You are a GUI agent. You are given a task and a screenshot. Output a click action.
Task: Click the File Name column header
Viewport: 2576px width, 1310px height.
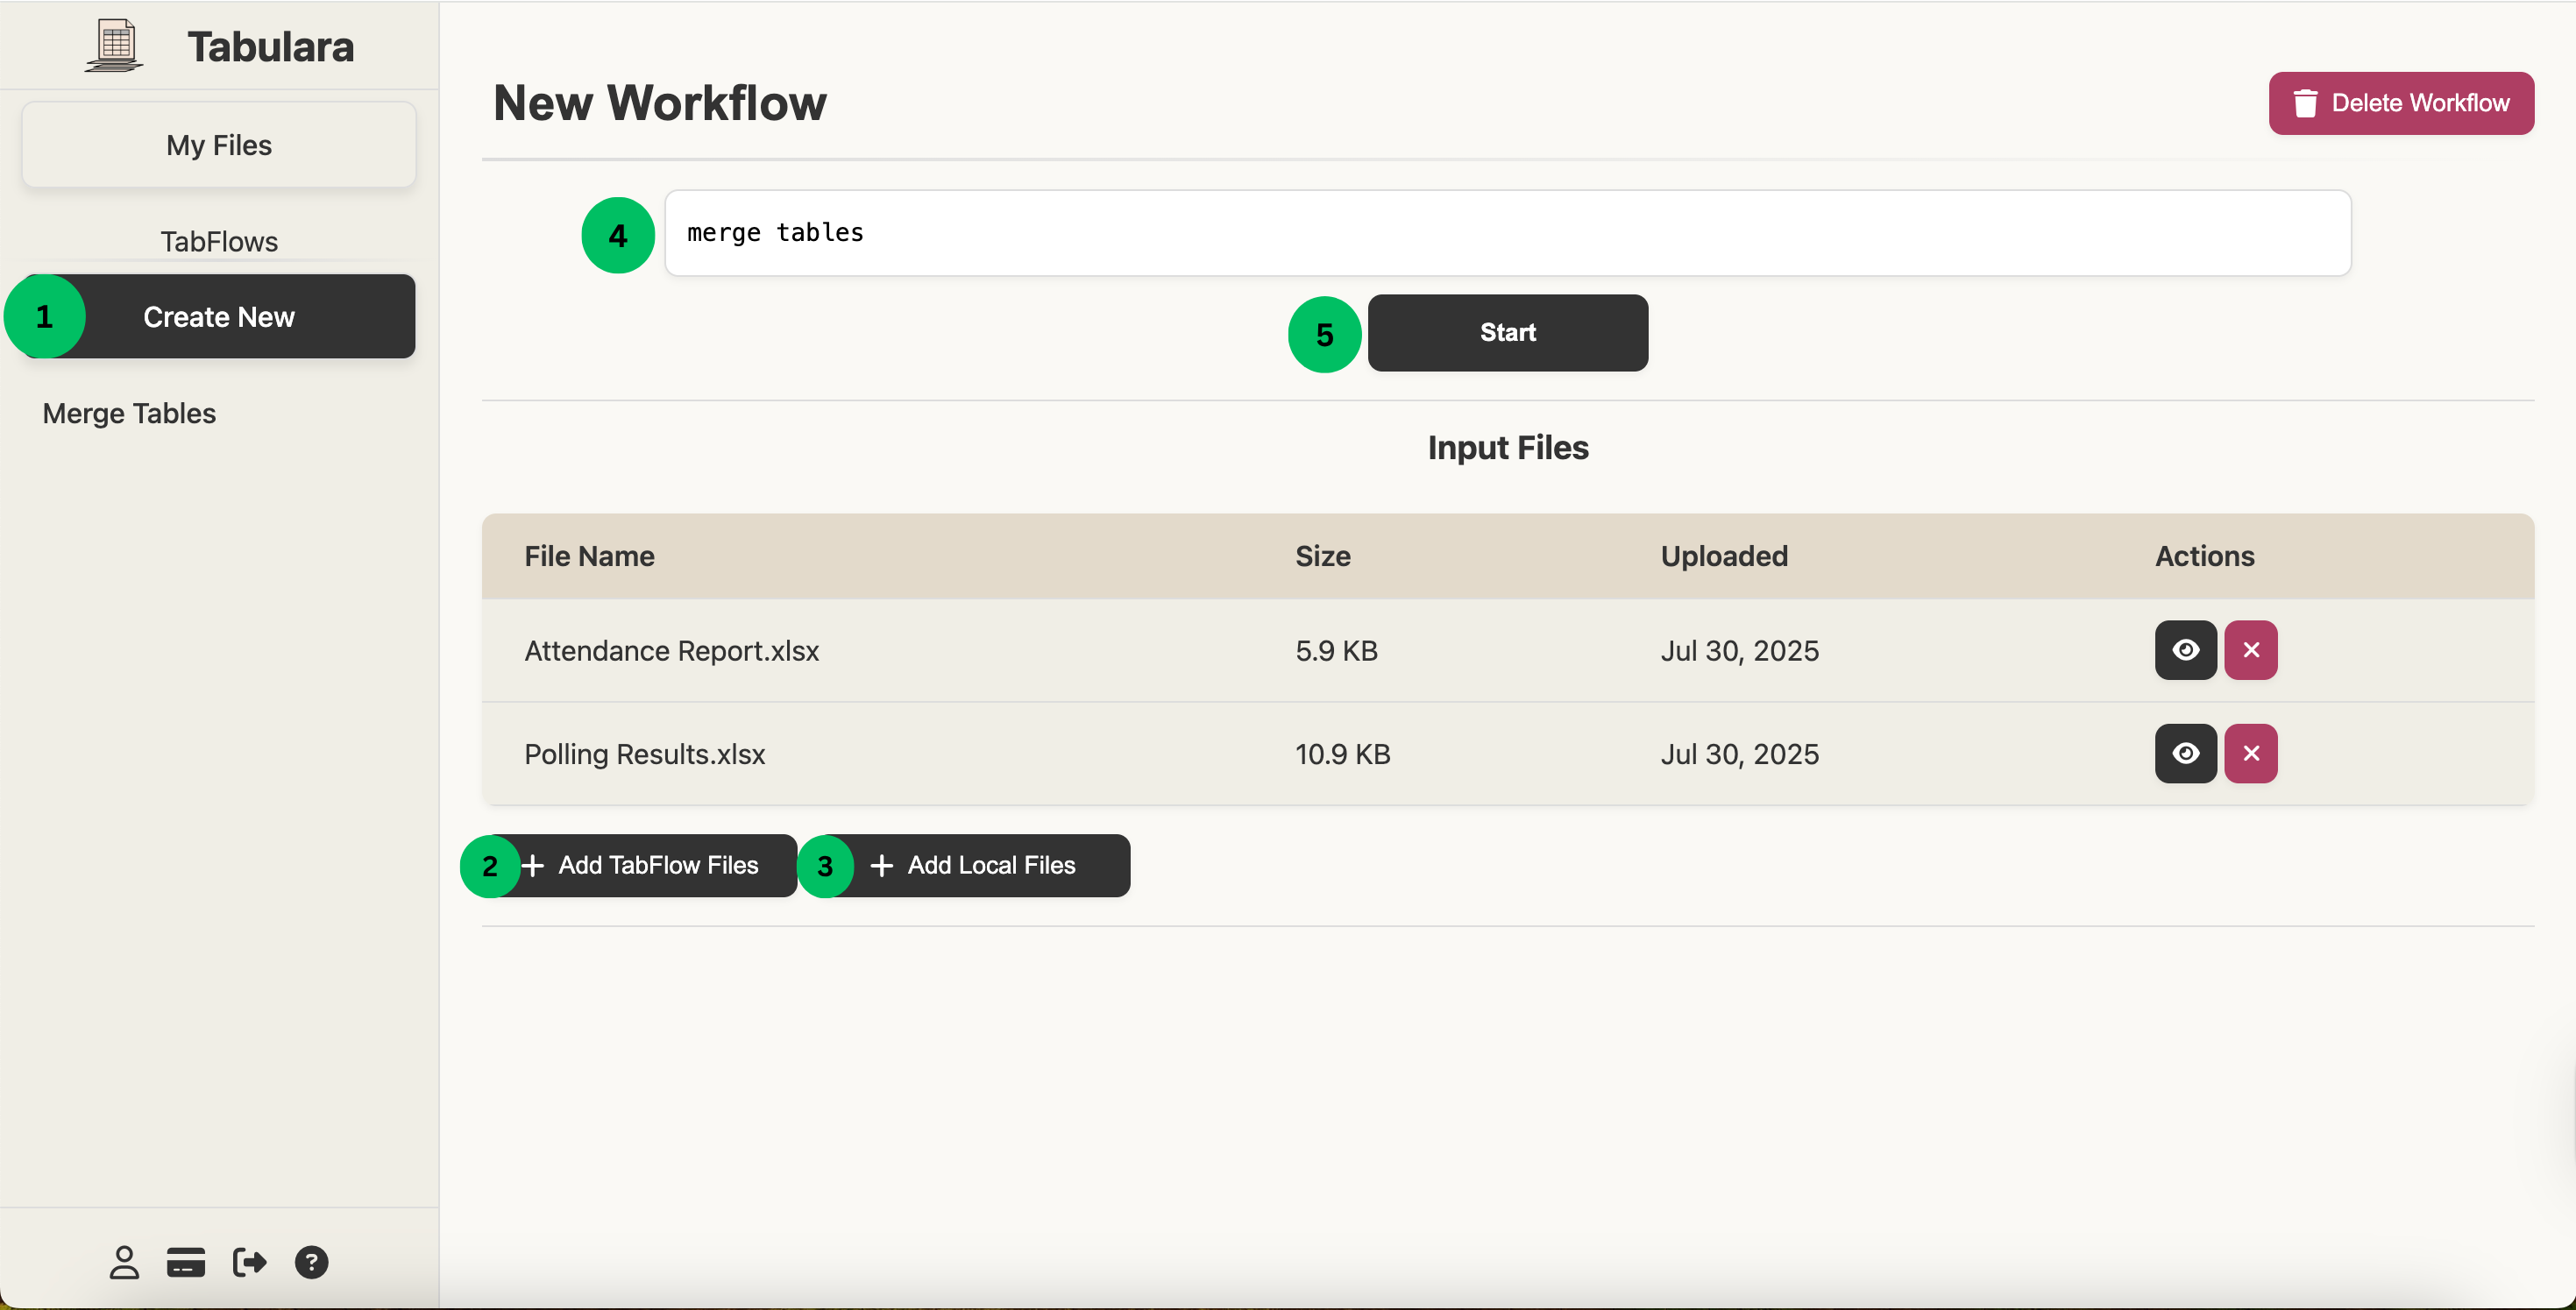pyautogui.click(x=589, y=556)
